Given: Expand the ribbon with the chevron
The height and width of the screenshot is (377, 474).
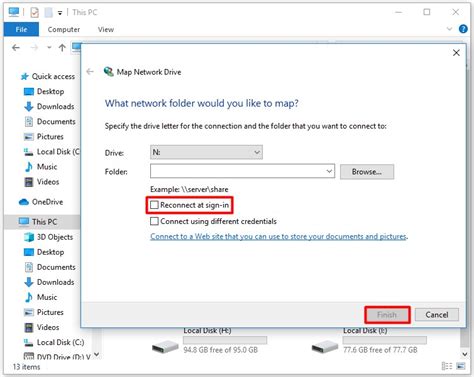Looking at the screenshot, I should [x=449, y=29].
